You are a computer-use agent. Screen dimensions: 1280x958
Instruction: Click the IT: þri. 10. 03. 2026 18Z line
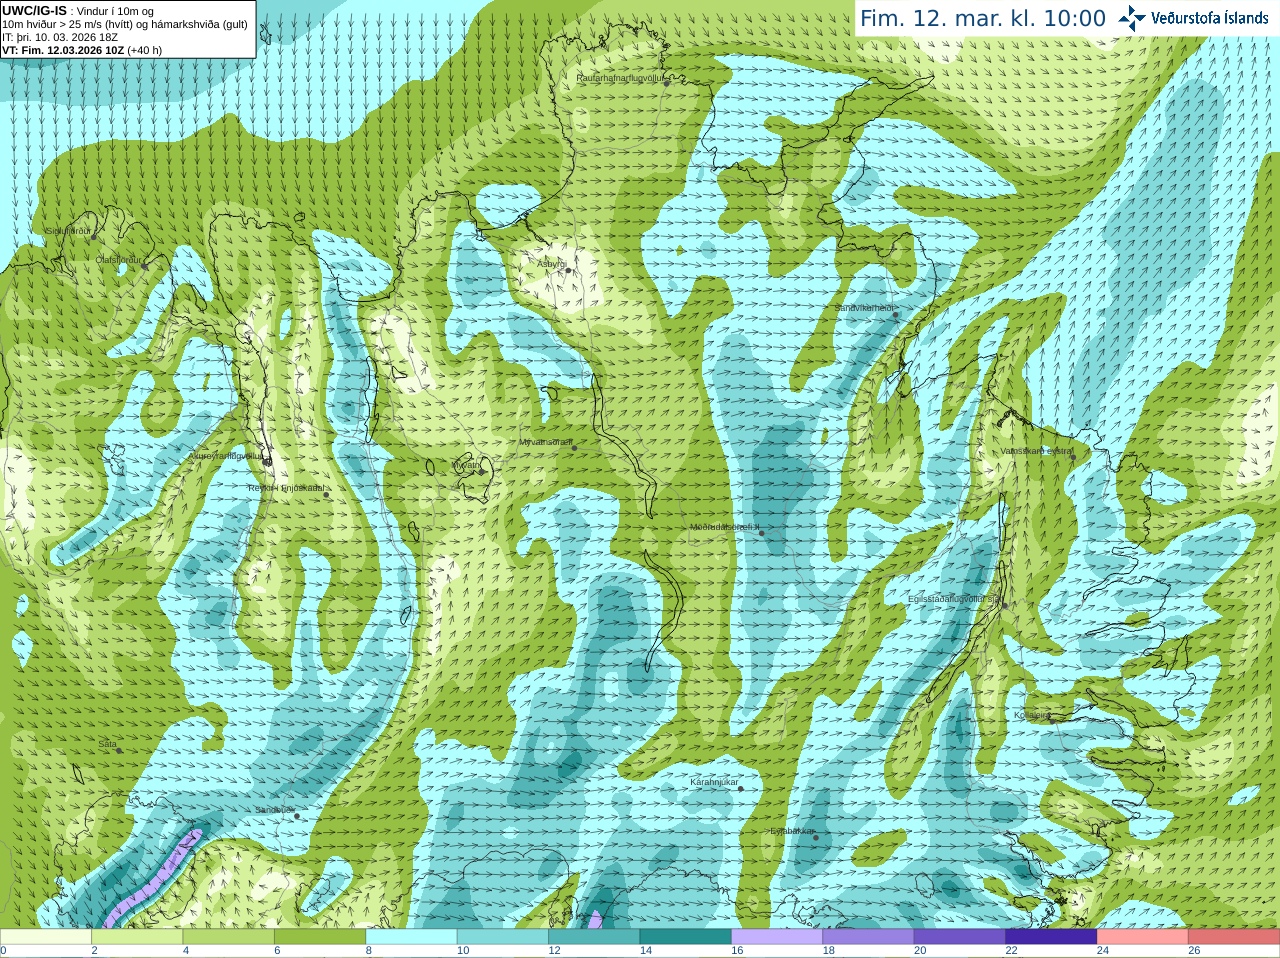click(60, 37)
